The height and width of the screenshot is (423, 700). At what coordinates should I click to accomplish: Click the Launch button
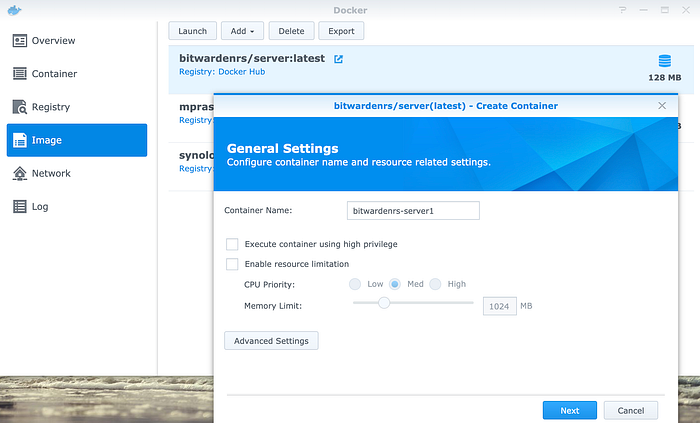(192, 31)
